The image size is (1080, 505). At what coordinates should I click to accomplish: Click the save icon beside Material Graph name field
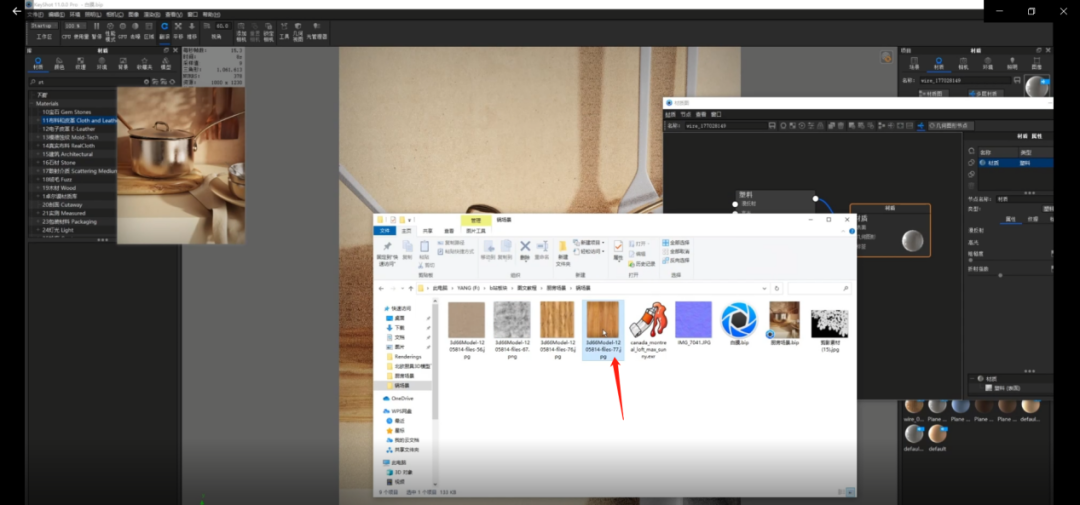point(773,126)
